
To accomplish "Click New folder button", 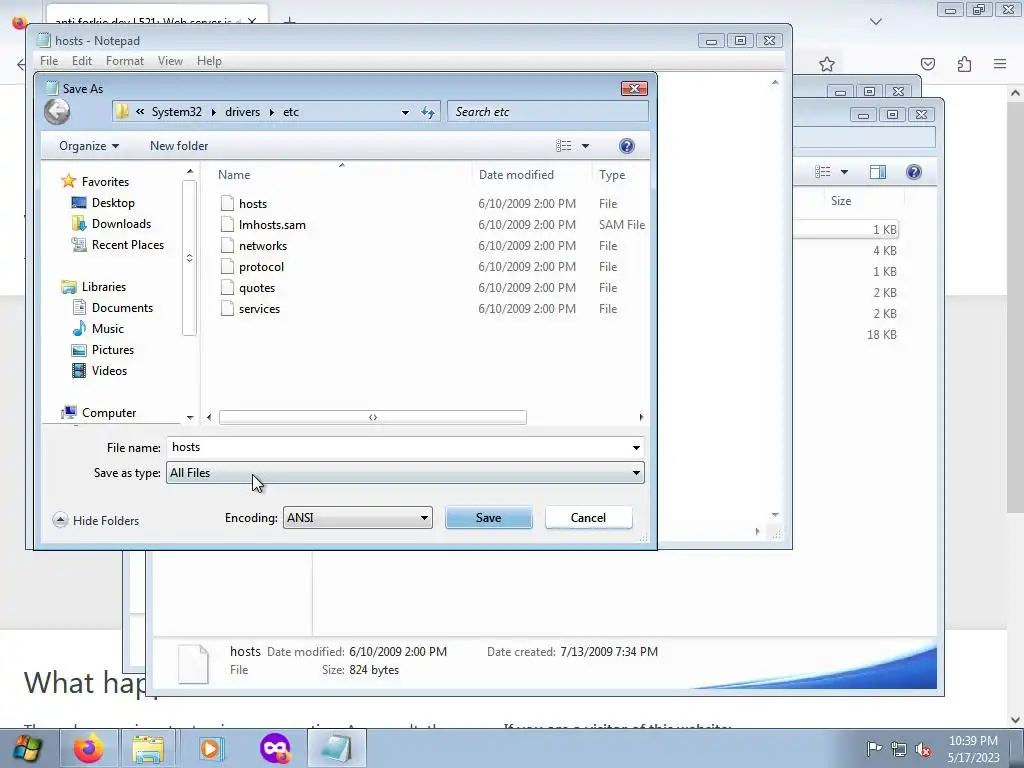I will [x=179, y=146].
